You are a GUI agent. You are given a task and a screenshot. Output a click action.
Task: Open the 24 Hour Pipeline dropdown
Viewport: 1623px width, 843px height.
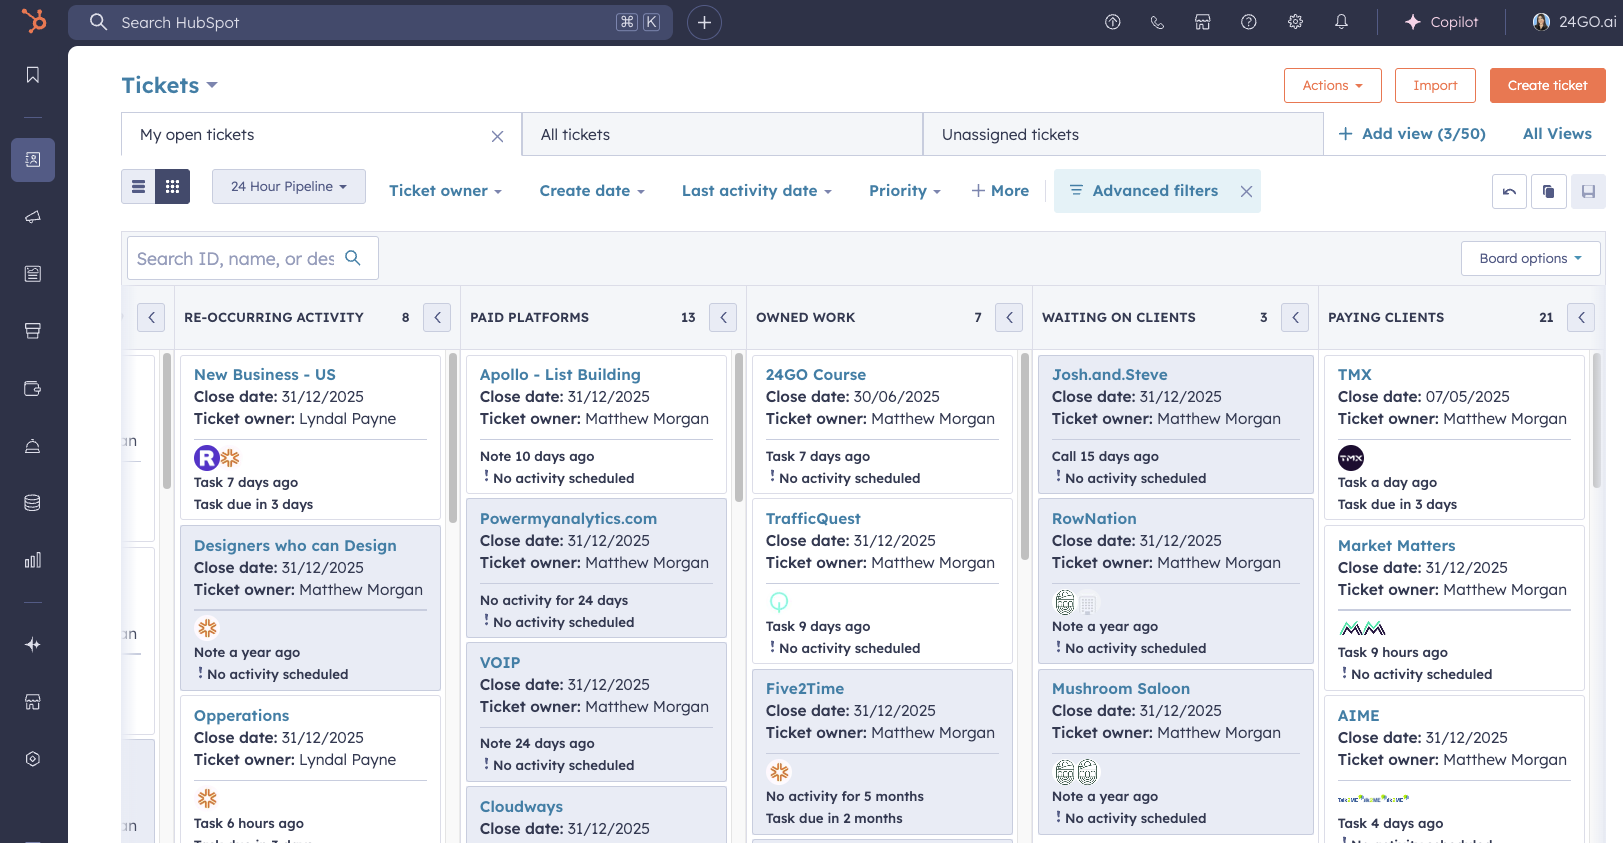289,187
